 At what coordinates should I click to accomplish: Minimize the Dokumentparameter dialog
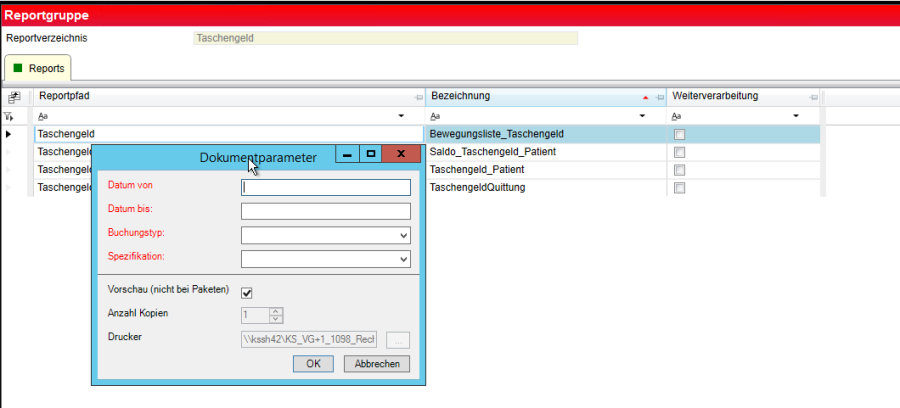click(x=347, y=154)
